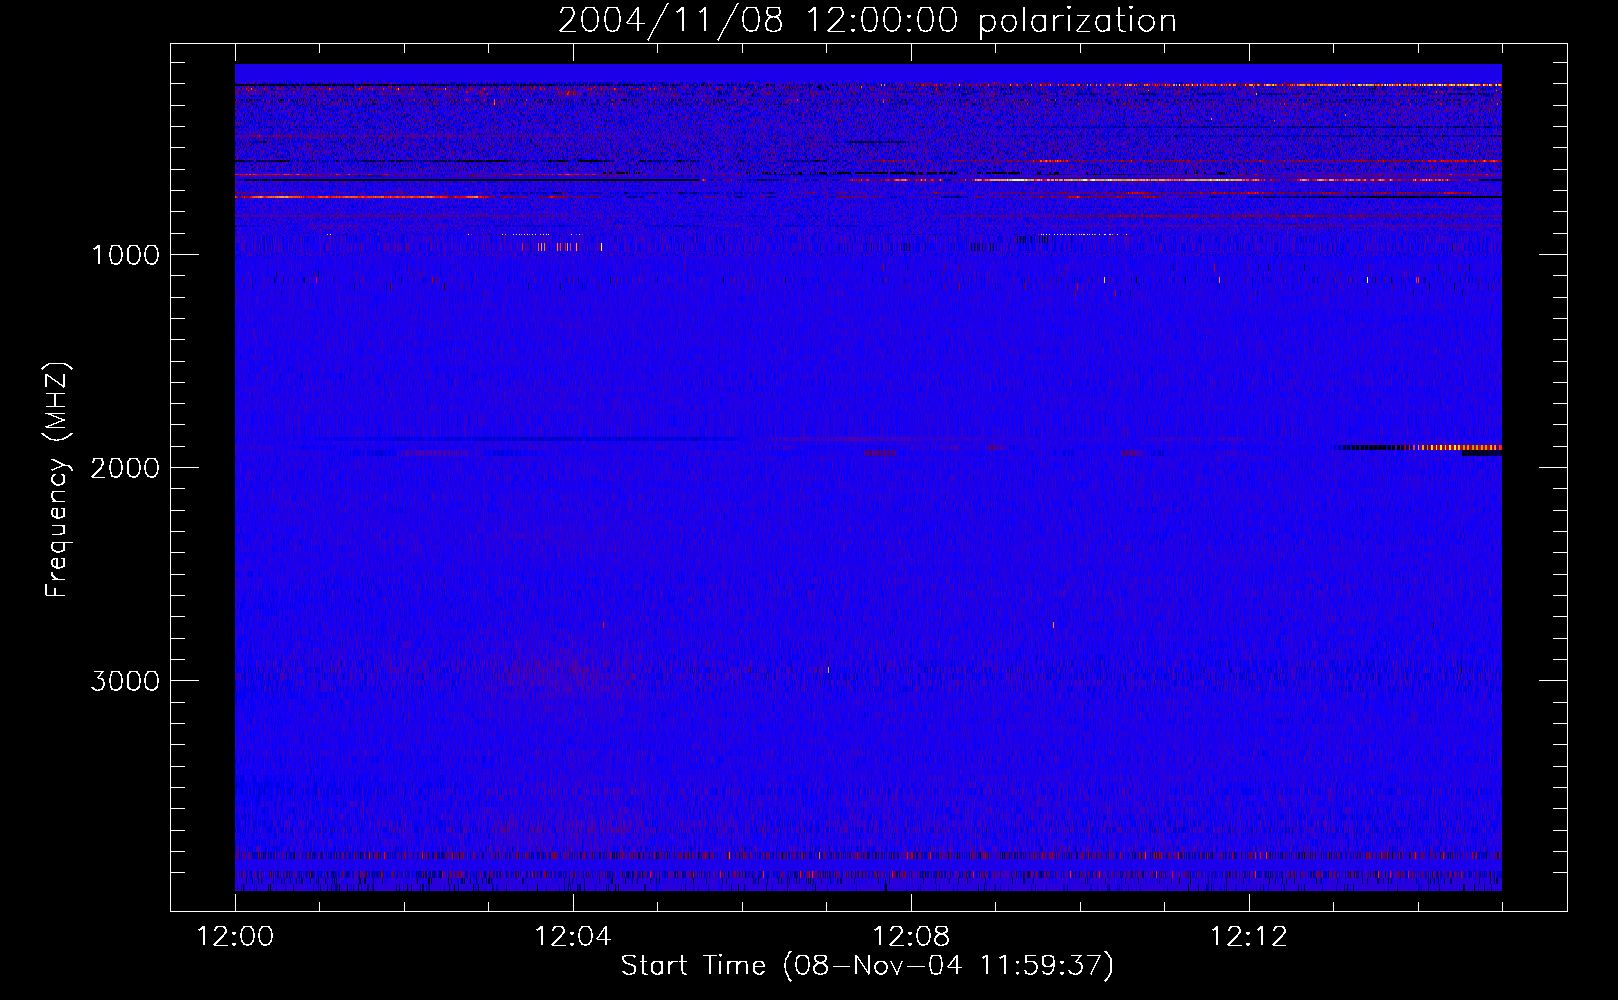
Task: Click the "12:04" time tick label
Action: click(573, 937)
